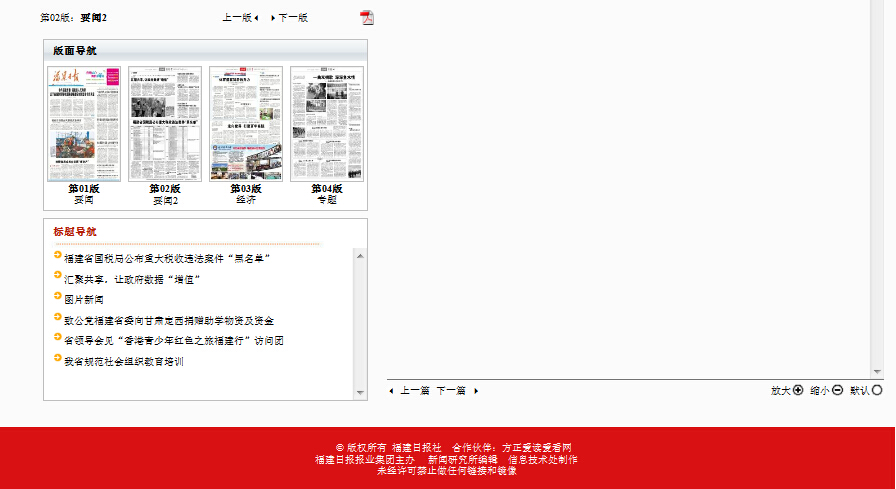Click the zoom in (放大) plus icon
Viewport: 896px width, 489px height.
click(x=798, y=390)
